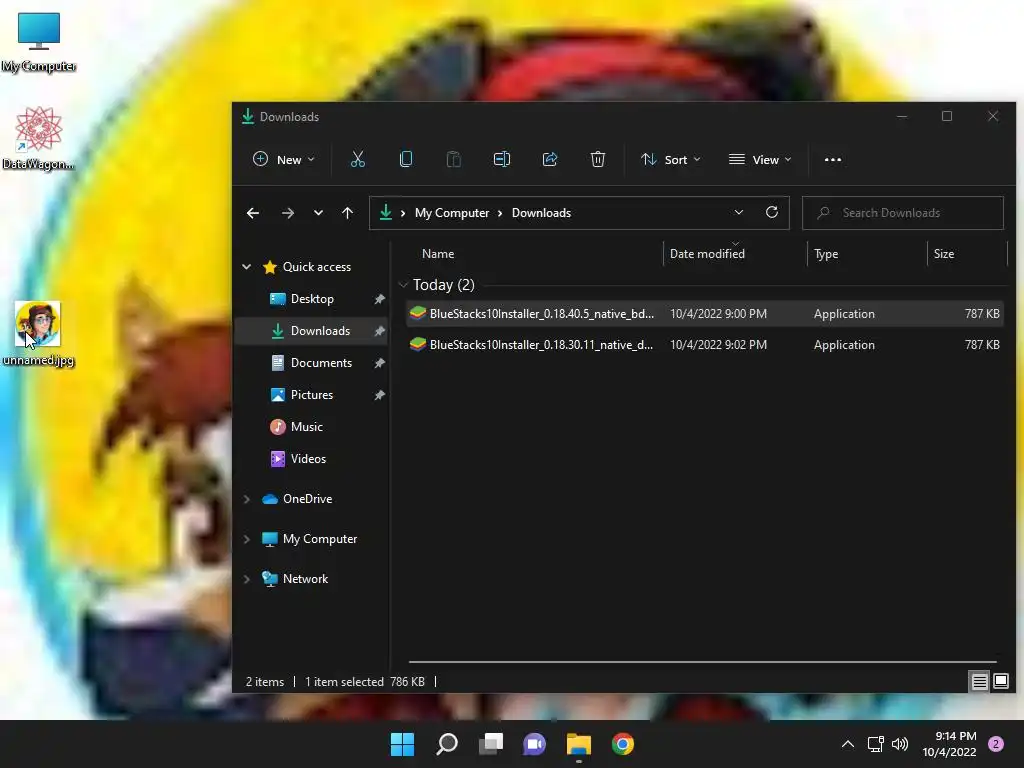Click the Search Downloads field
Image resolution: width=1024 pixels, height=768 pixels.
point(903,213)
